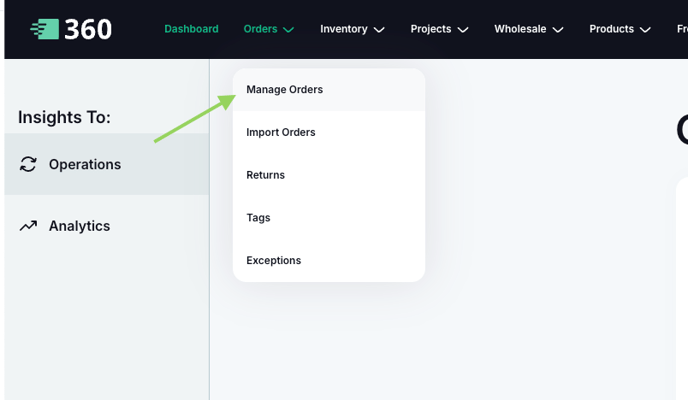This screenshot has height=400, width=688.
Task: Click the Inventory label in the navbar
Action: point(343,29)
